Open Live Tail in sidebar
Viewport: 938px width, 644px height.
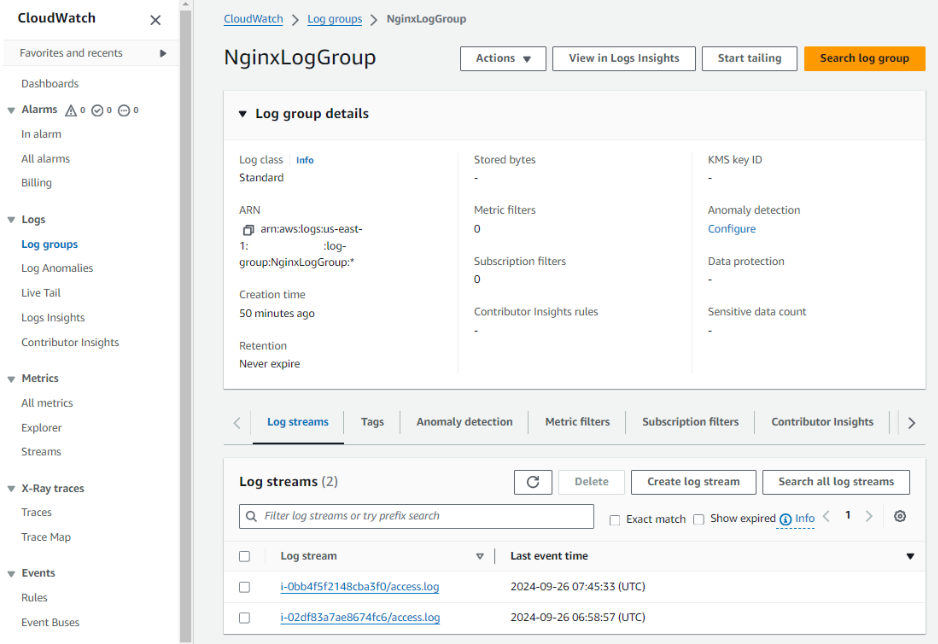(x=41, y=293)
